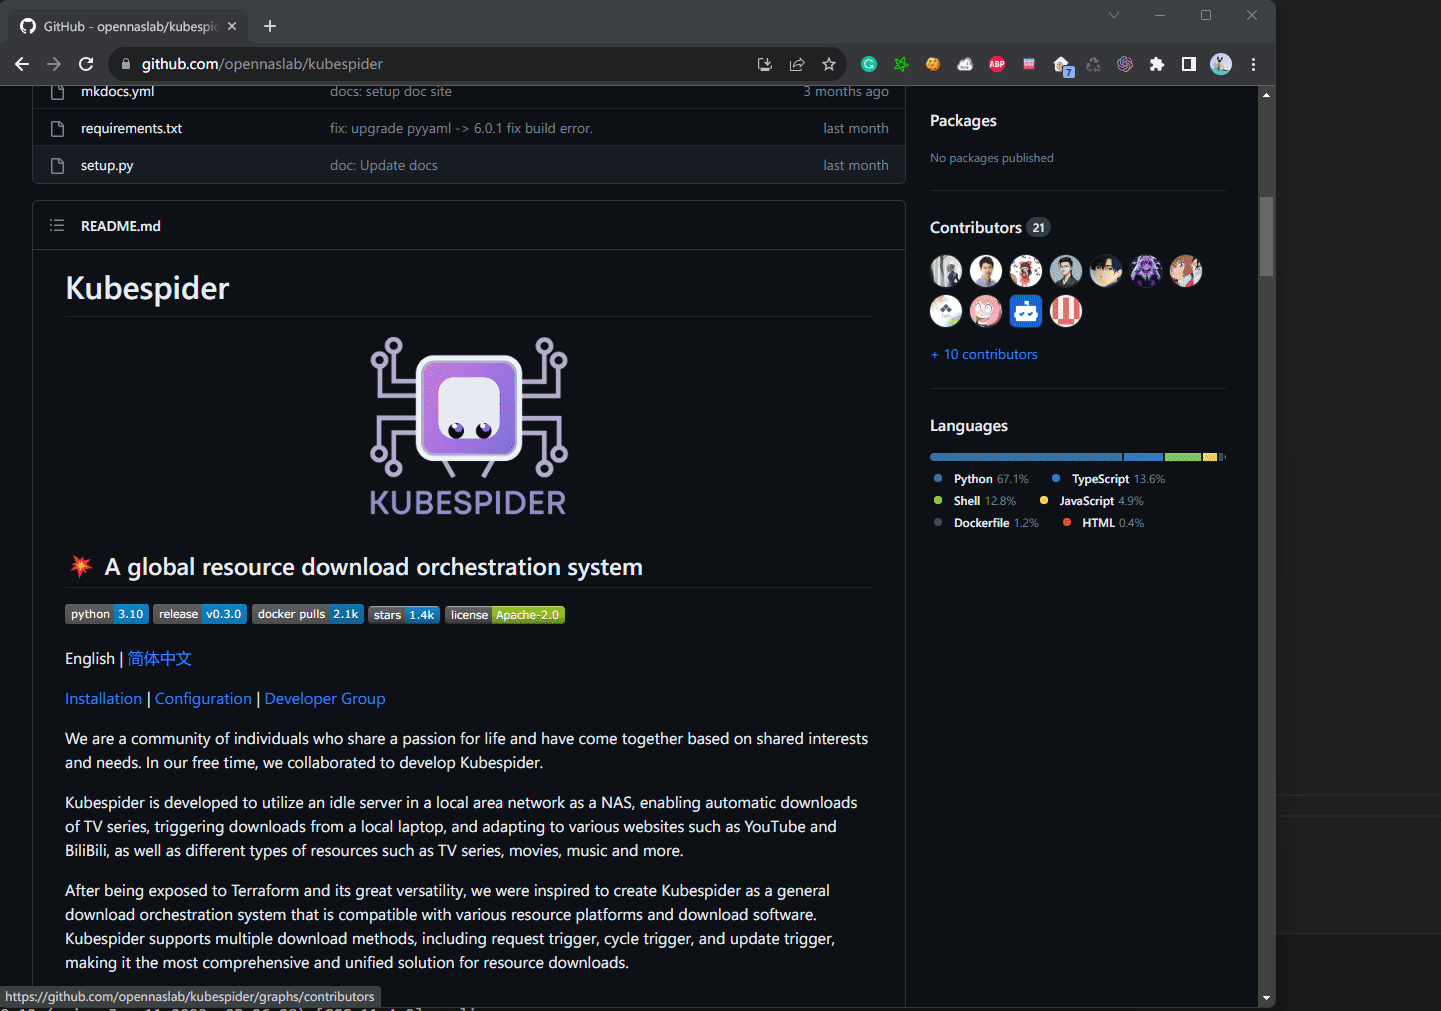Open Grammarly extension icon
This screenshot has width=1441, height=1011.
[x=869, y=64]
